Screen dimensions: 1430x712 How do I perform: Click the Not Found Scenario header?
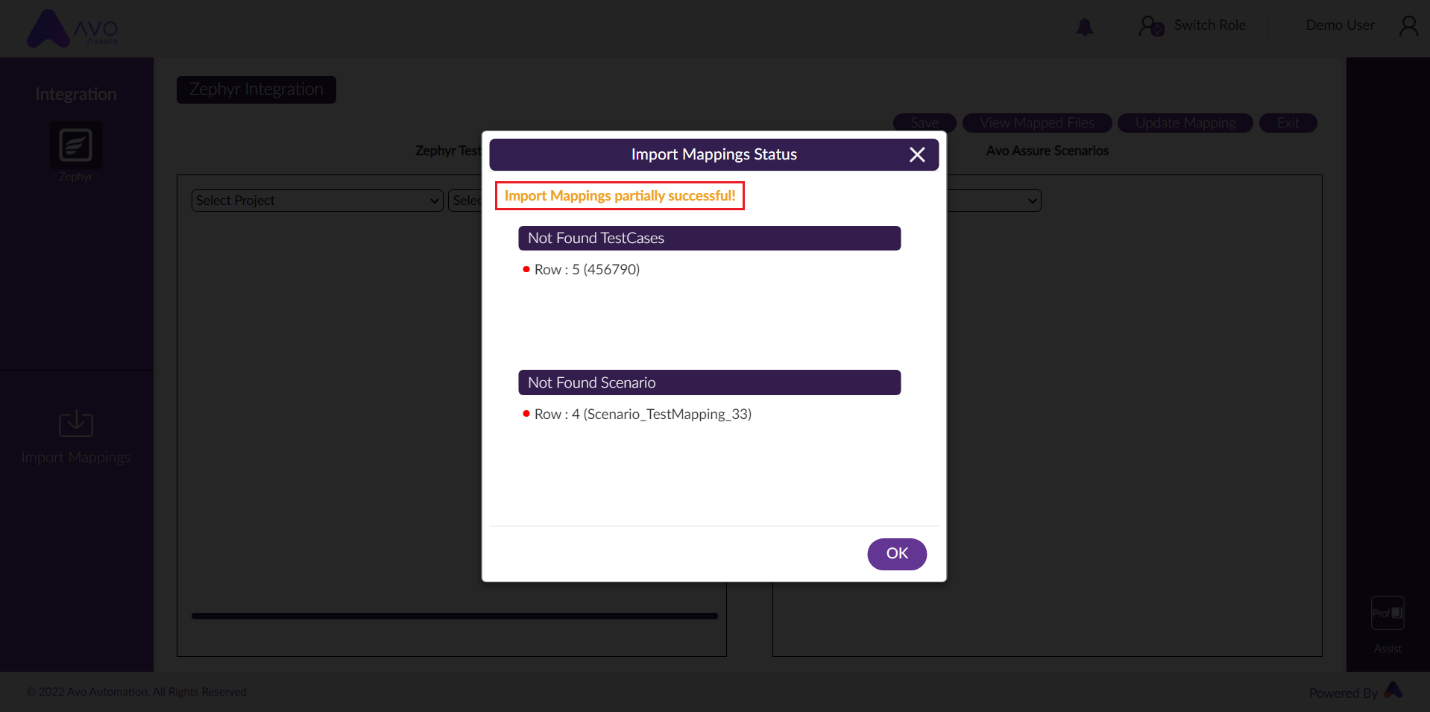tap(709, 382)
